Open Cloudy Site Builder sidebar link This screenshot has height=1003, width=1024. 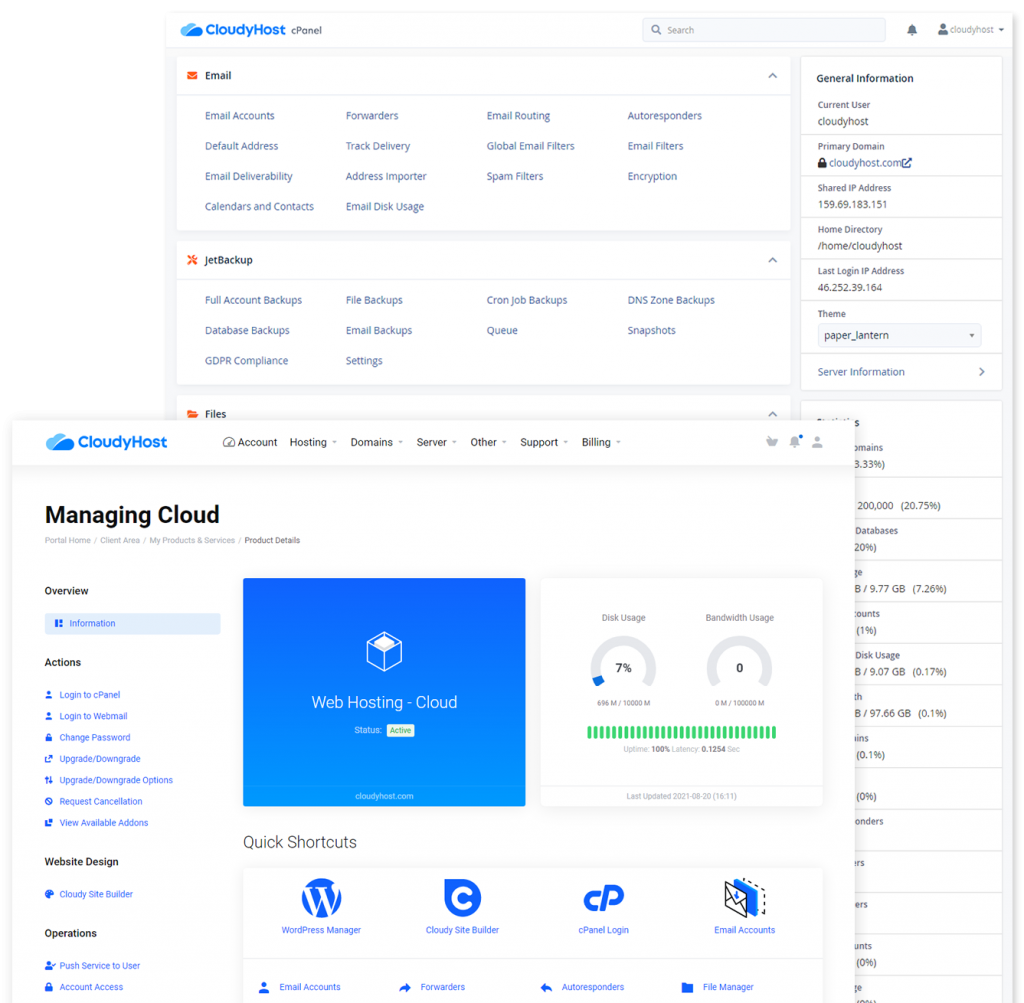(x=96, y=895)
